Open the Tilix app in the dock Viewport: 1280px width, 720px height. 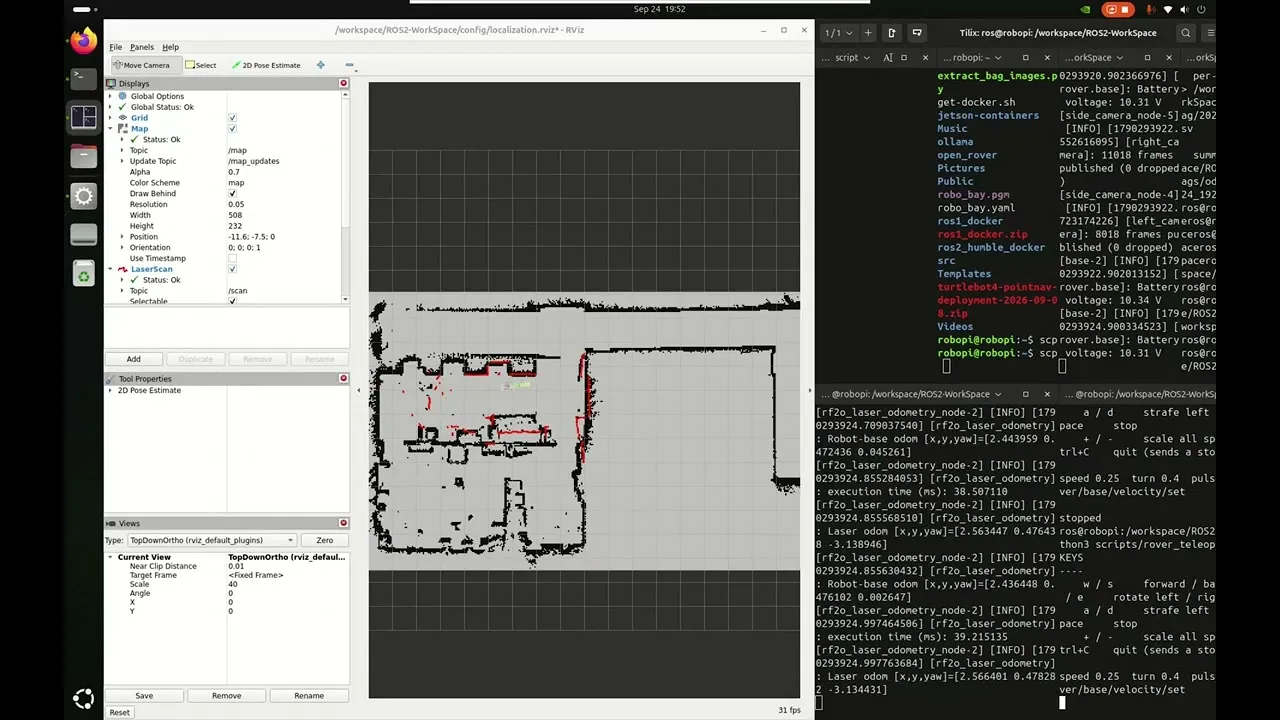click(84, 117)
